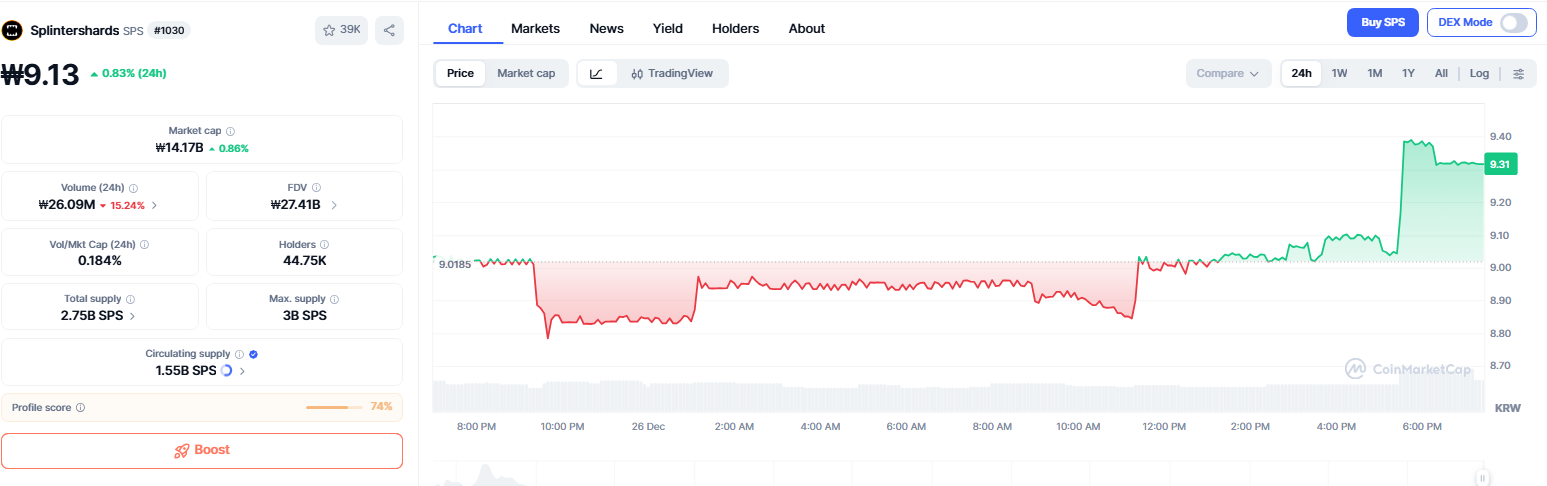Image resolution: width=1547 pixels, height=486 pixels.
Task: Click Volume (24h) info icon
Action: click(x=134, y=187)
